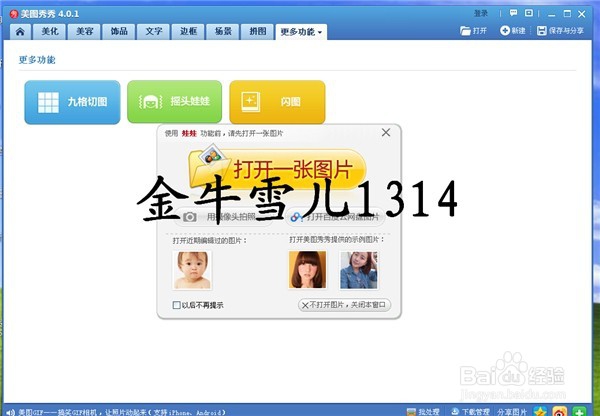Launch the 摇头娃娃 feature tile
600x416 pixels.
[x=174, y=102]
